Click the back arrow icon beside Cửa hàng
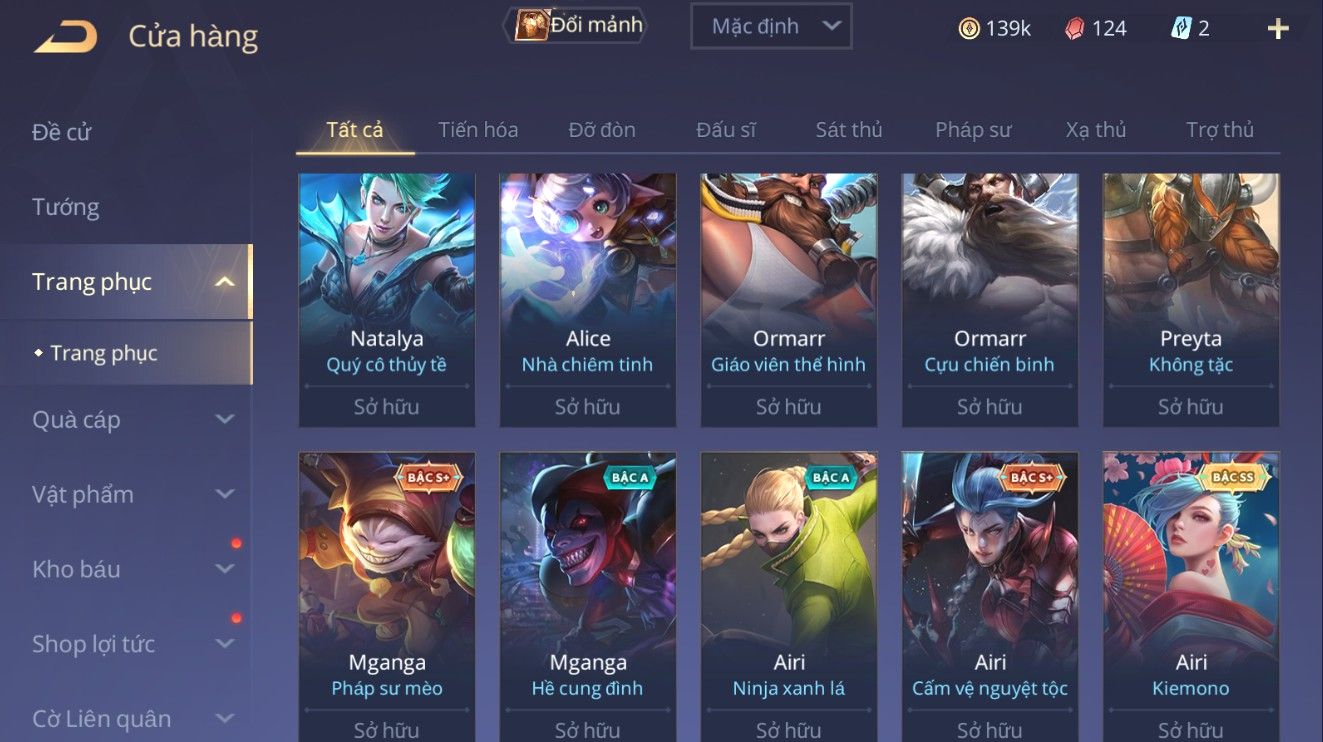This screenshot has height=742, width=1323. (x=66, y=37)
